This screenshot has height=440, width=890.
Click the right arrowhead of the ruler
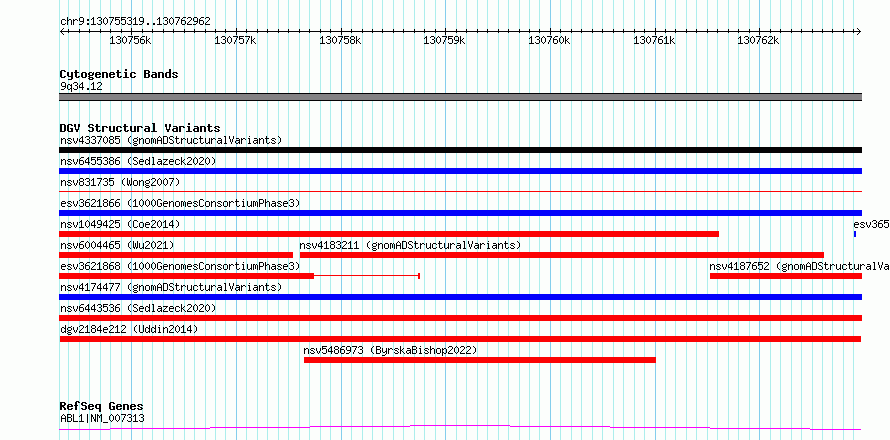coord(859,31)
